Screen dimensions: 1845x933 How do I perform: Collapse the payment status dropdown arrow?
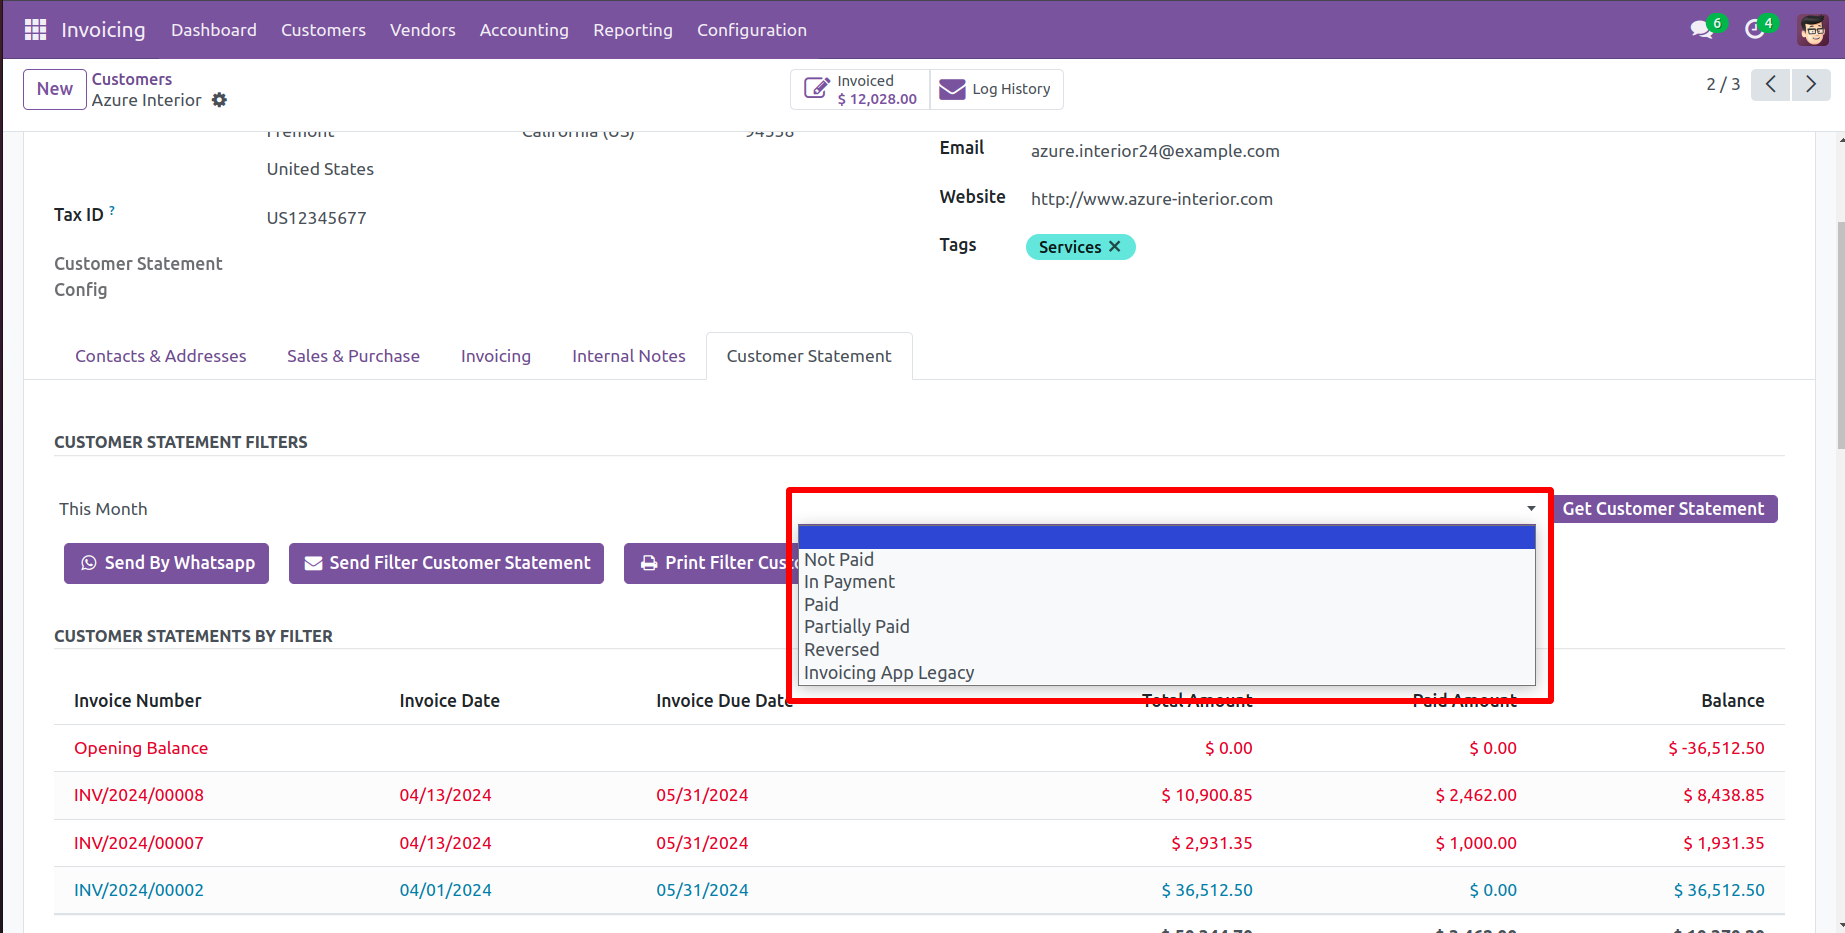coord(1531,509)
